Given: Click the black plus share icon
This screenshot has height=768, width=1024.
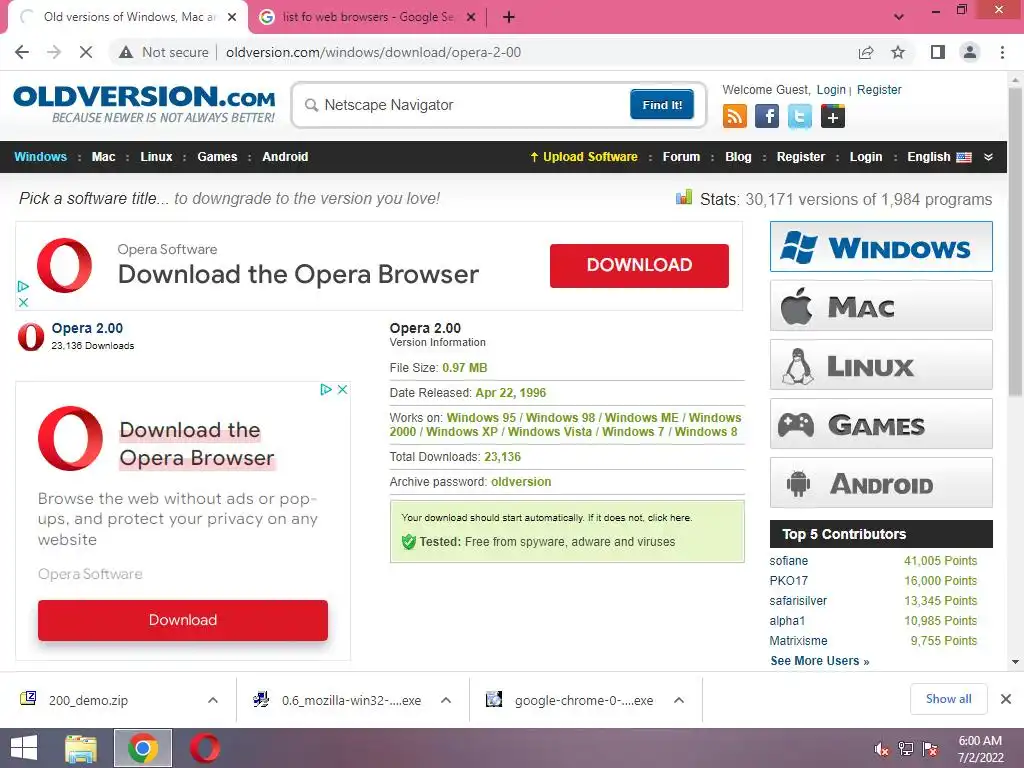Looking at the screenshot, I should point(833,117).
